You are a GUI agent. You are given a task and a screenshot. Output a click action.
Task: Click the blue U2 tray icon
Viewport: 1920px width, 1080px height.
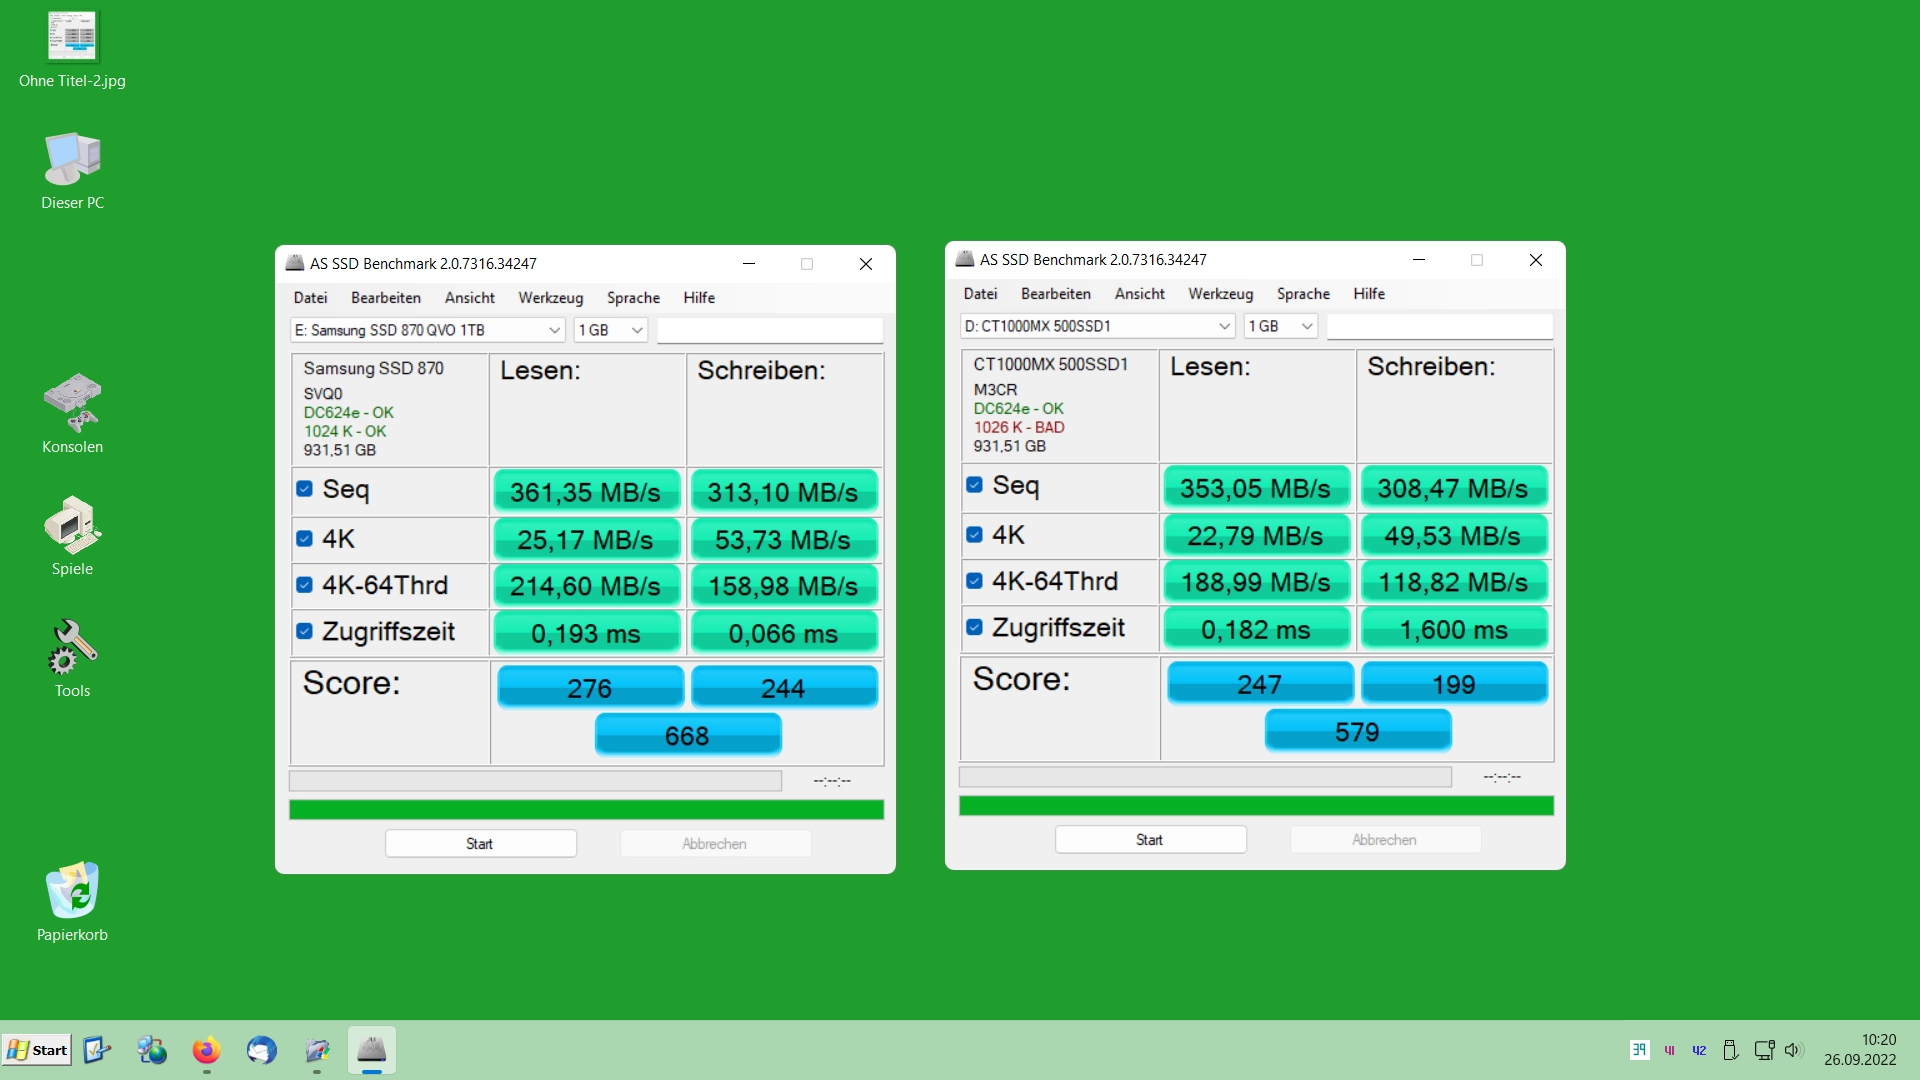coord(1699,1050)
